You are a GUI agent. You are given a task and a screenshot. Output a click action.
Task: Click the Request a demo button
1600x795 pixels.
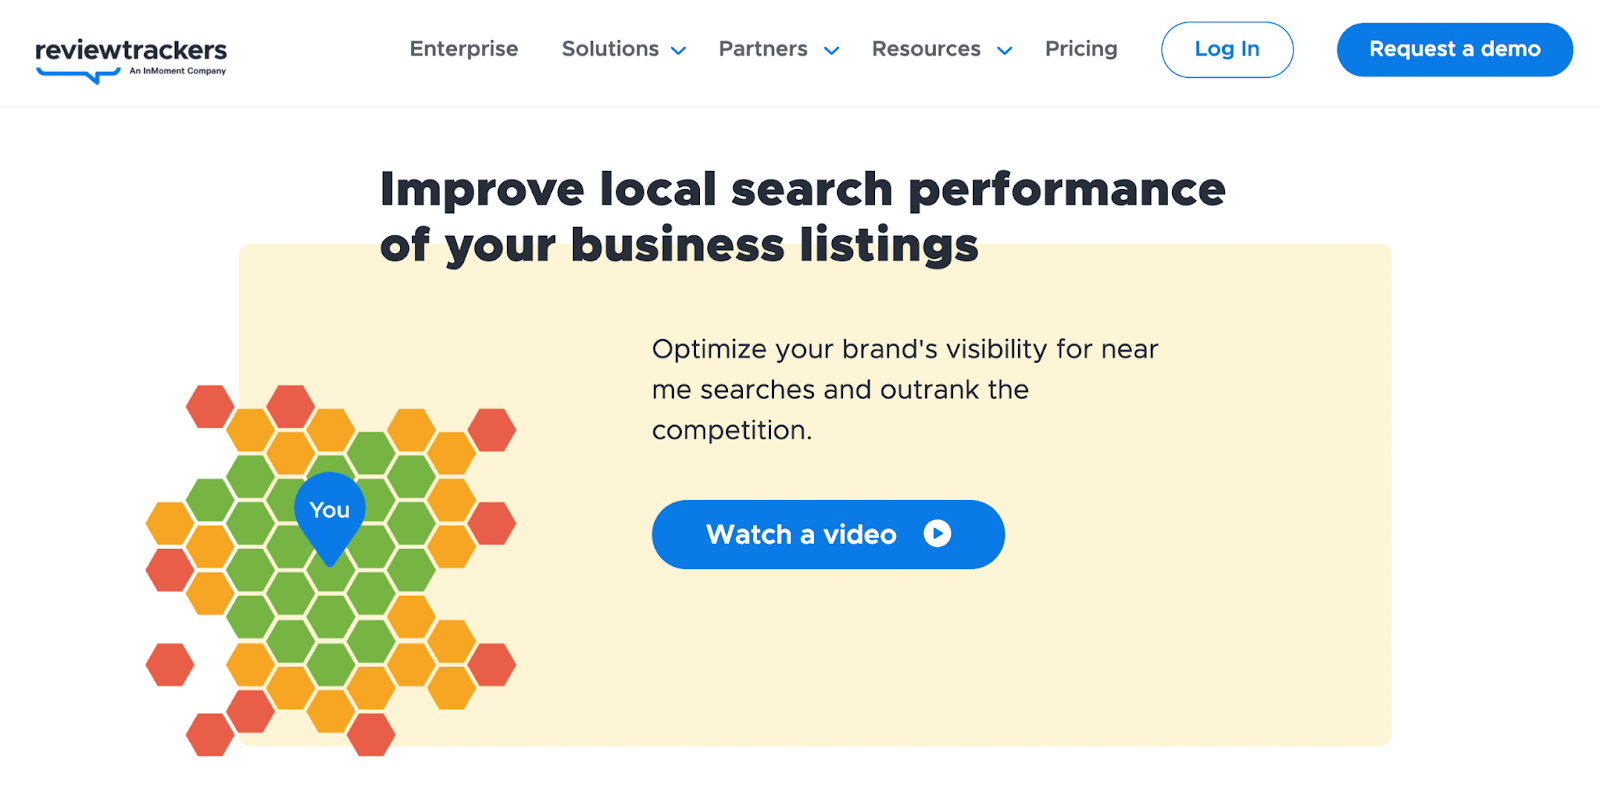coord(1455,49)
